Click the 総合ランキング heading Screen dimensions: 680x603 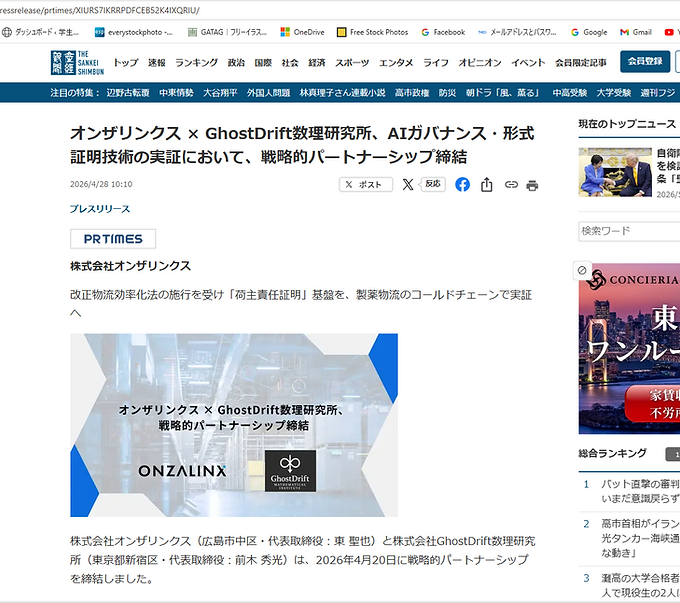[612, 453]
